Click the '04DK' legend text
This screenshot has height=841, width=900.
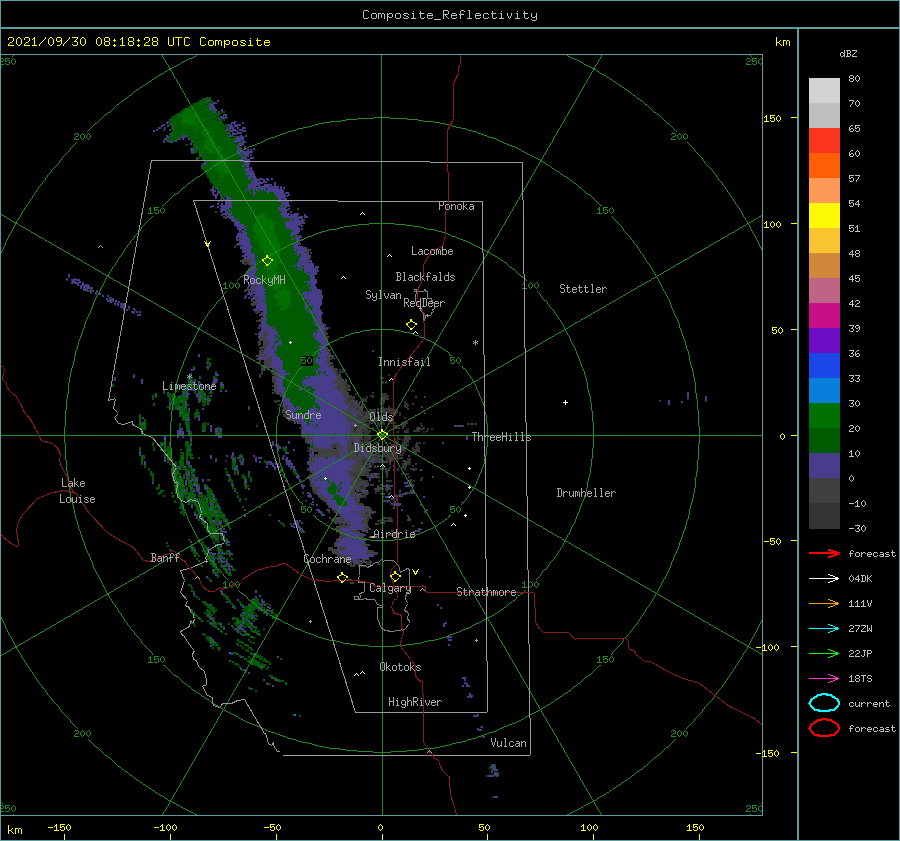(860, 579)
